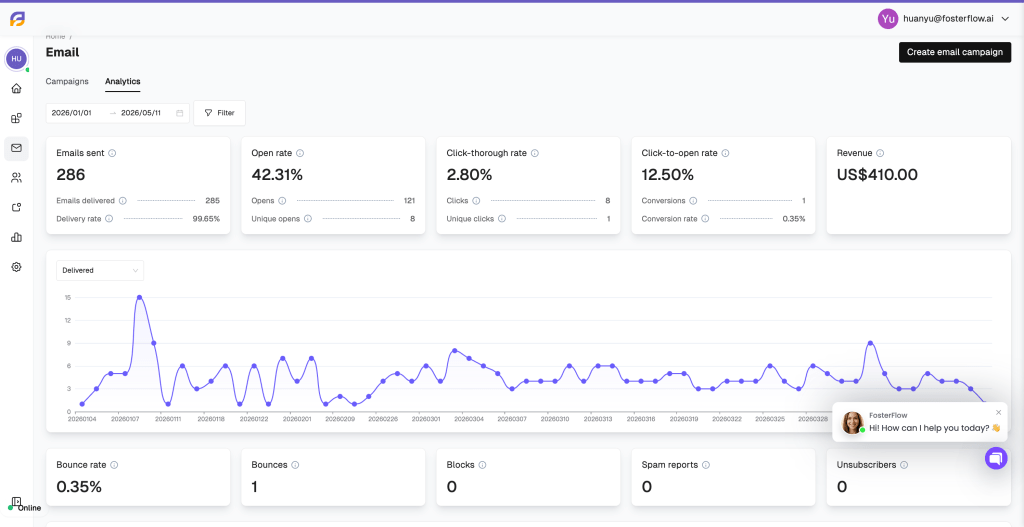
Task: Click info icon next to Bounces
Action: (x=295, y=465)
